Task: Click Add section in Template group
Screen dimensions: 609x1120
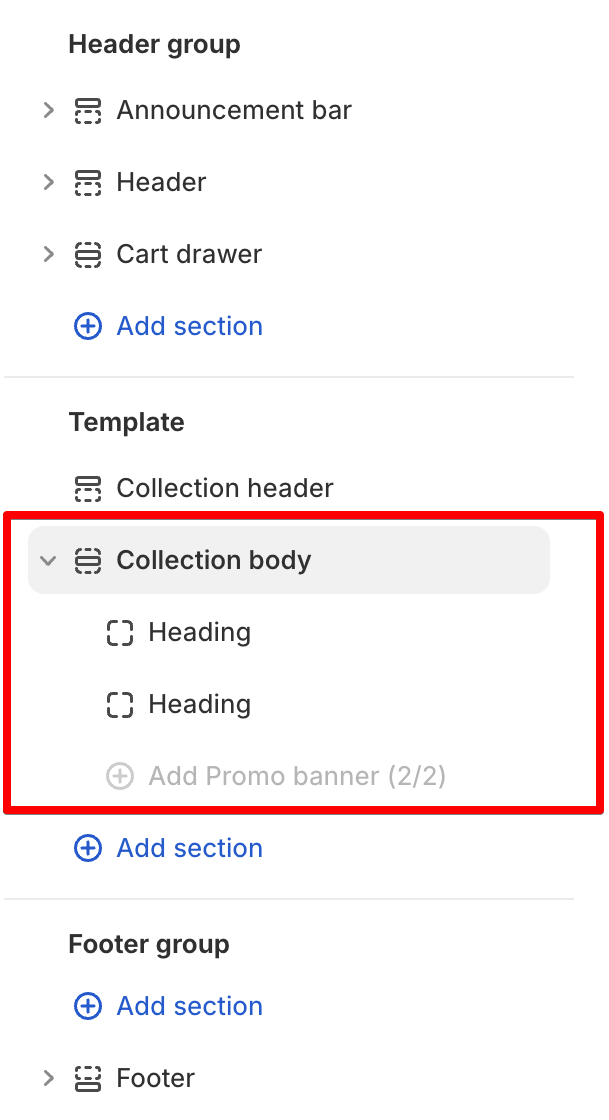Action: point(189,848)
